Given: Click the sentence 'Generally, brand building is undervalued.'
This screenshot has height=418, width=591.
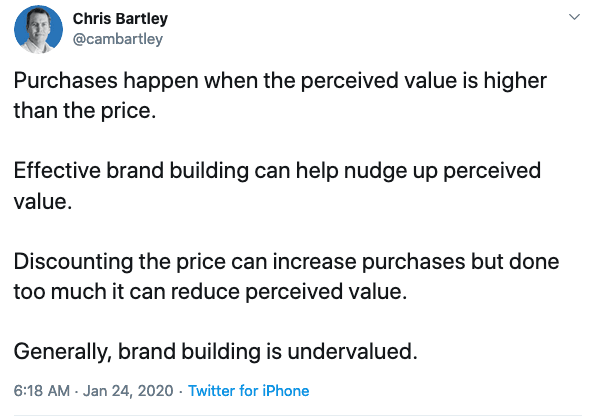Looking at the screenshot, I should (x=216, y=352).
